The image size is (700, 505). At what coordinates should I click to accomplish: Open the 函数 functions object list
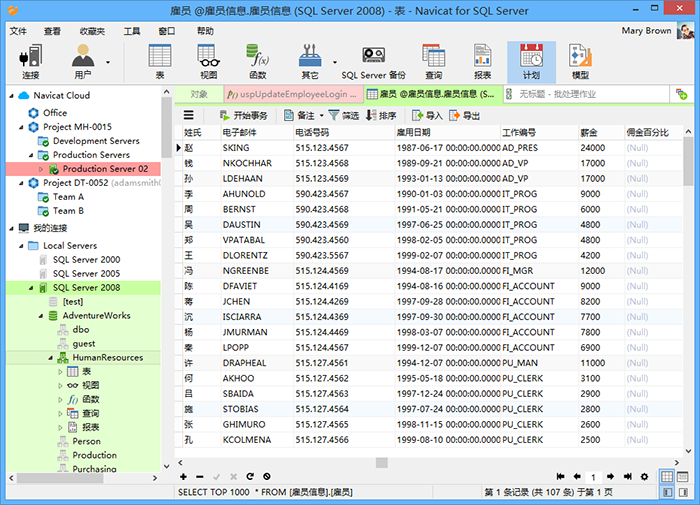point(258,62)
